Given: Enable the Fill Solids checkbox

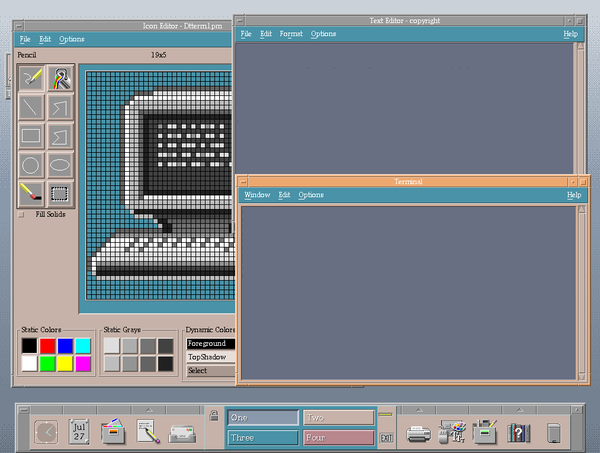Looking at the screenshot, I should (x=23, y=214).
